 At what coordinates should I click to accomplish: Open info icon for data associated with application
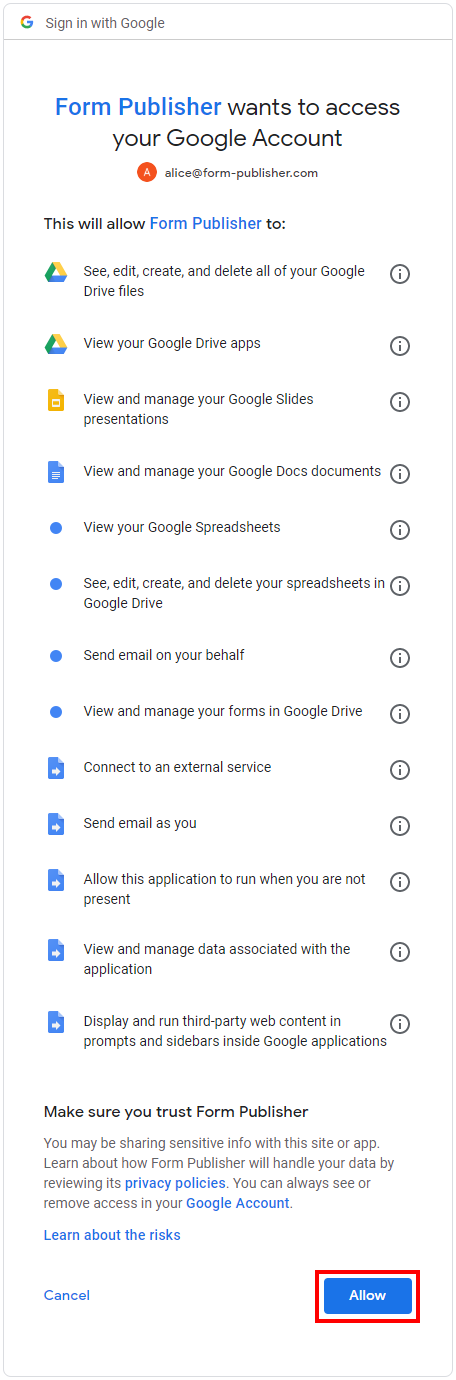point(400,952)
